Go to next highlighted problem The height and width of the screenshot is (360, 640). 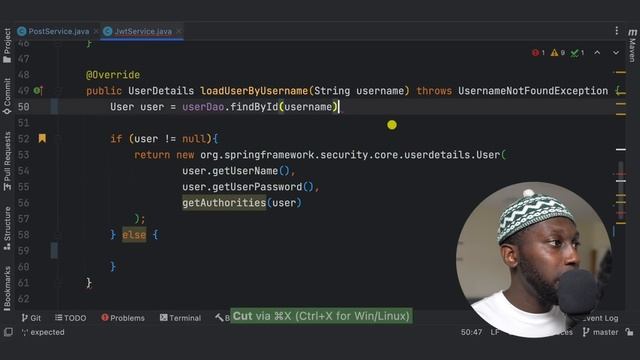point(616,53)
